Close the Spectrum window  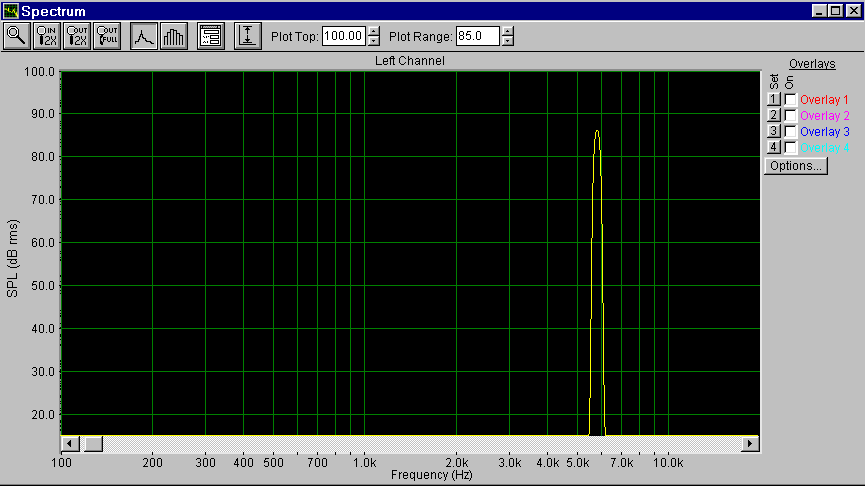click(x=854, y=10)
